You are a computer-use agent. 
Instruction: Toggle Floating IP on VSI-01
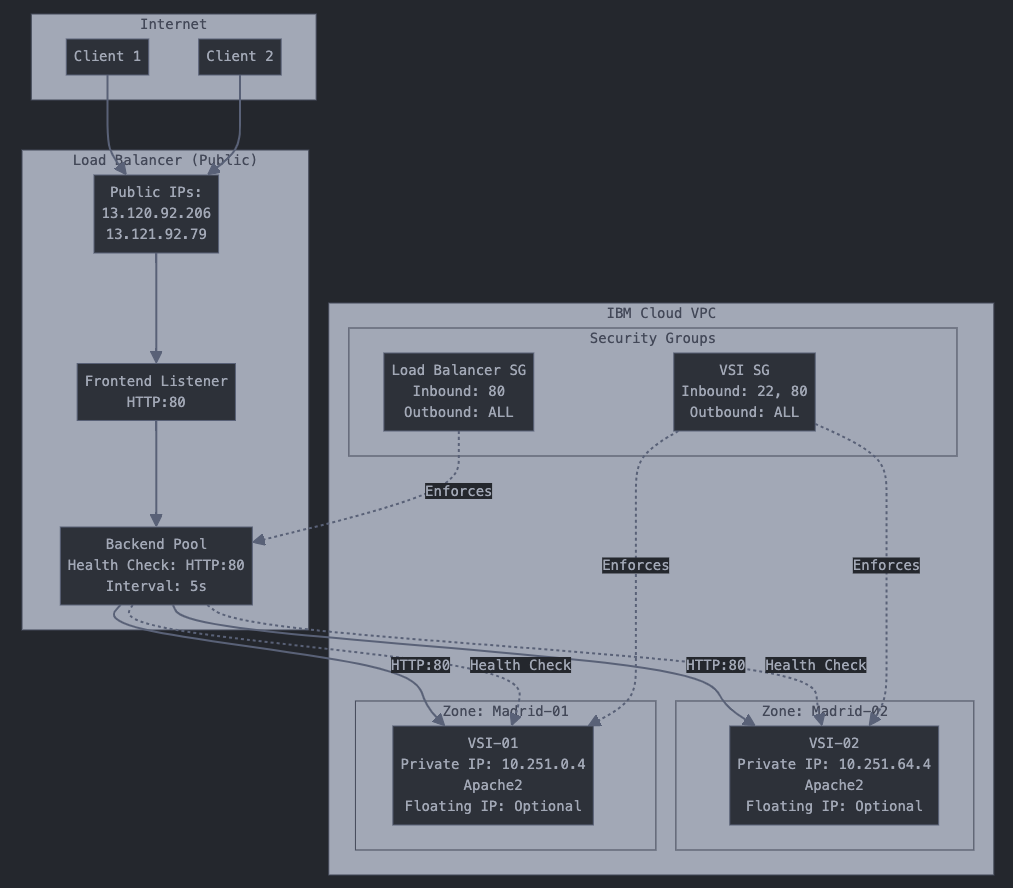pyautogui.click(x=493, y=806)
